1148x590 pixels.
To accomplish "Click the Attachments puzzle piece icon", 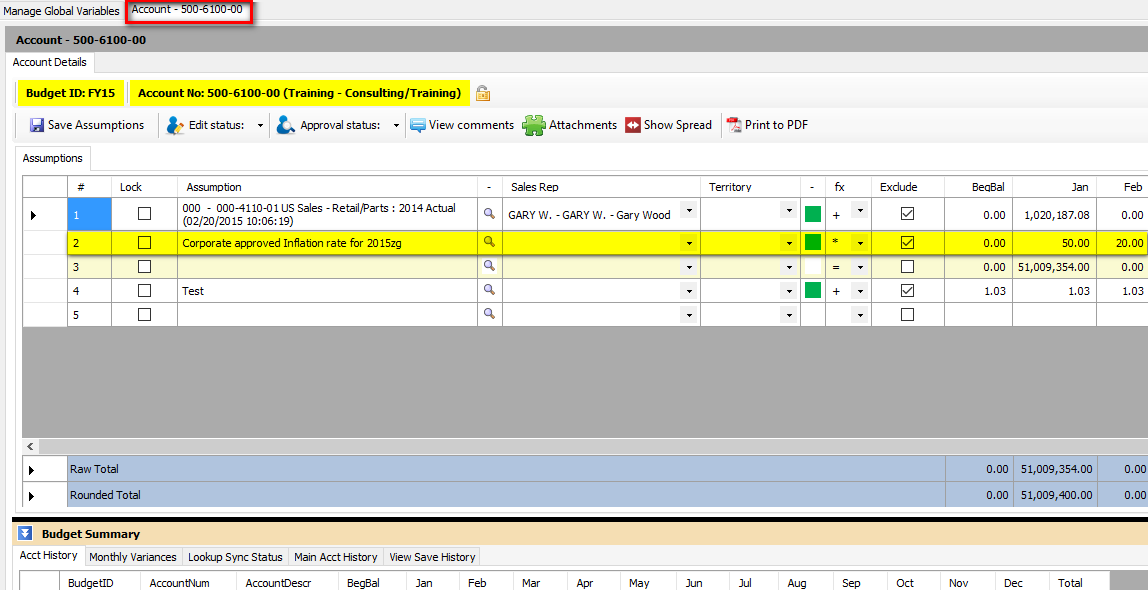I will tap(533, 125).
